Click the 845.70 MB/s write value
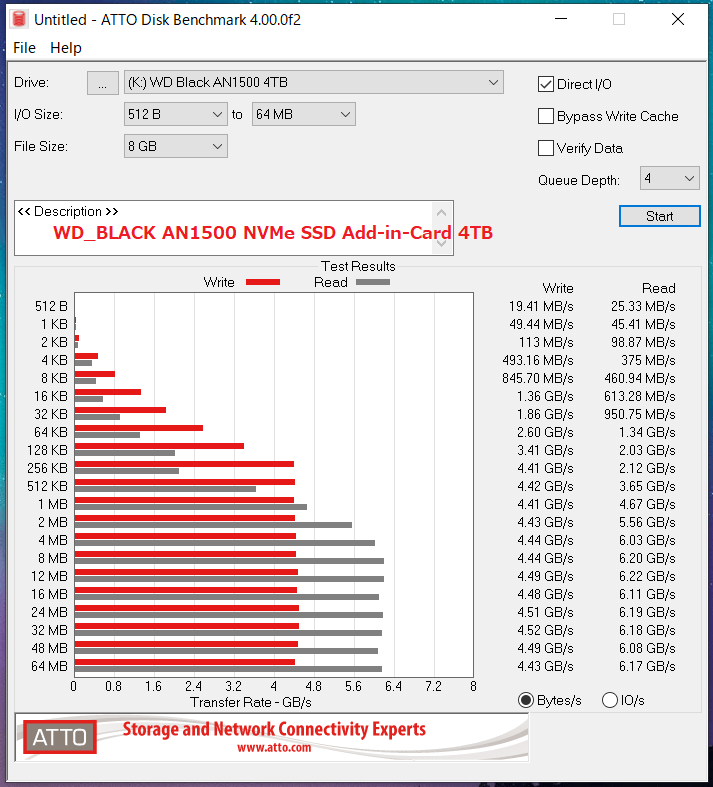Image resolution: width=713 pixels, height=787 pixels. tap(537, 378)
